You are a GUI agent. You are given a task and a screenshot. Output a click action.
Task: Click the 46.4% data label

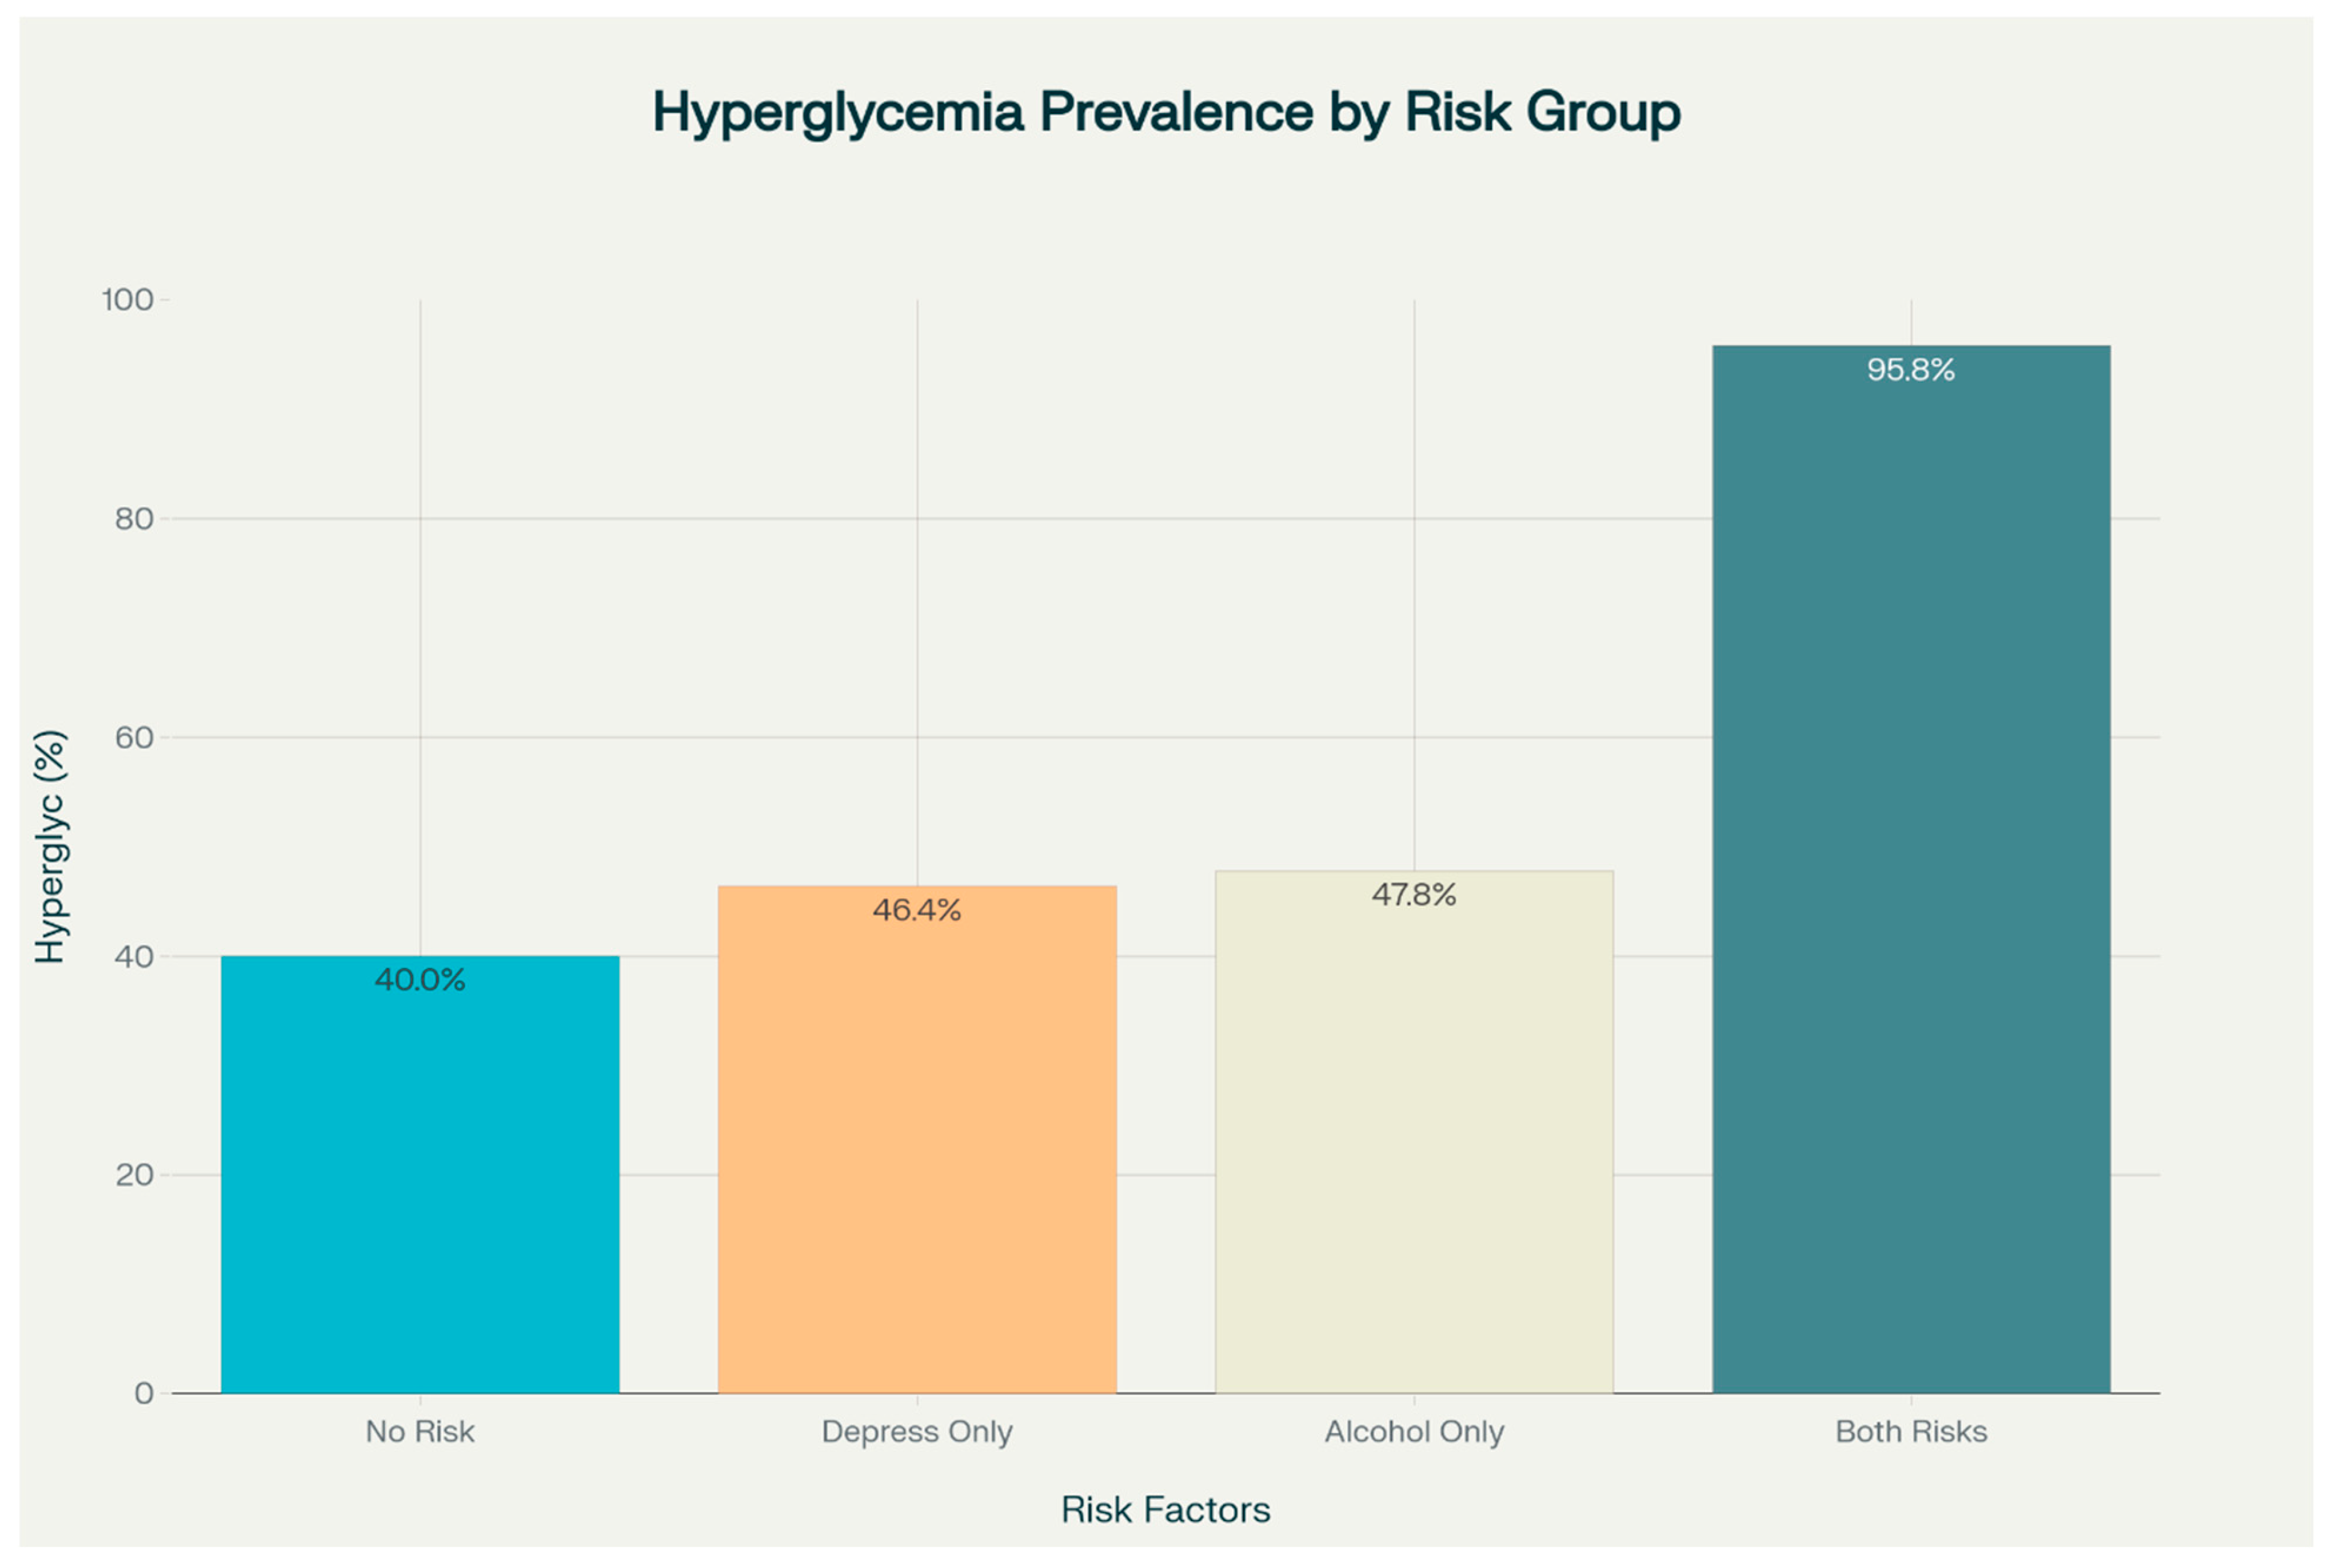[916, 910]
